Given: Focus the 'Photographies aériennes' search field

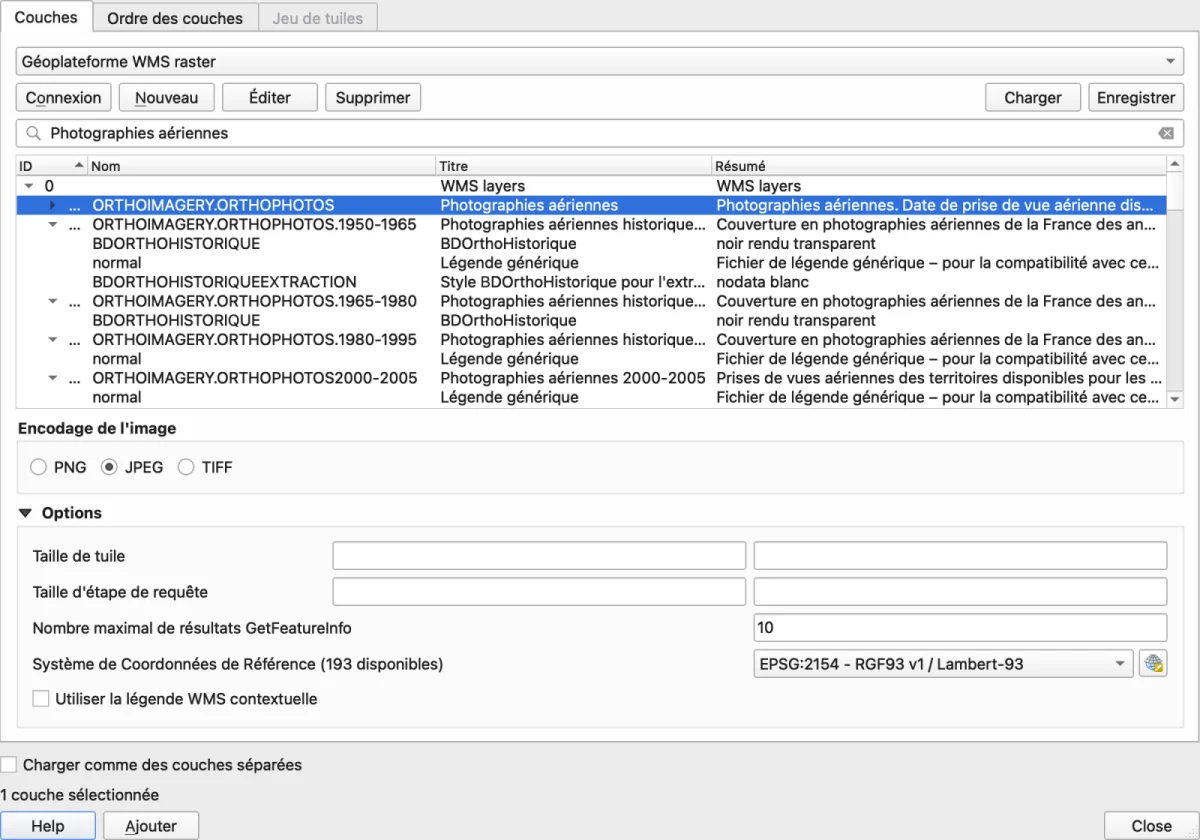Looking at the screenshot, I should point(600,133).
